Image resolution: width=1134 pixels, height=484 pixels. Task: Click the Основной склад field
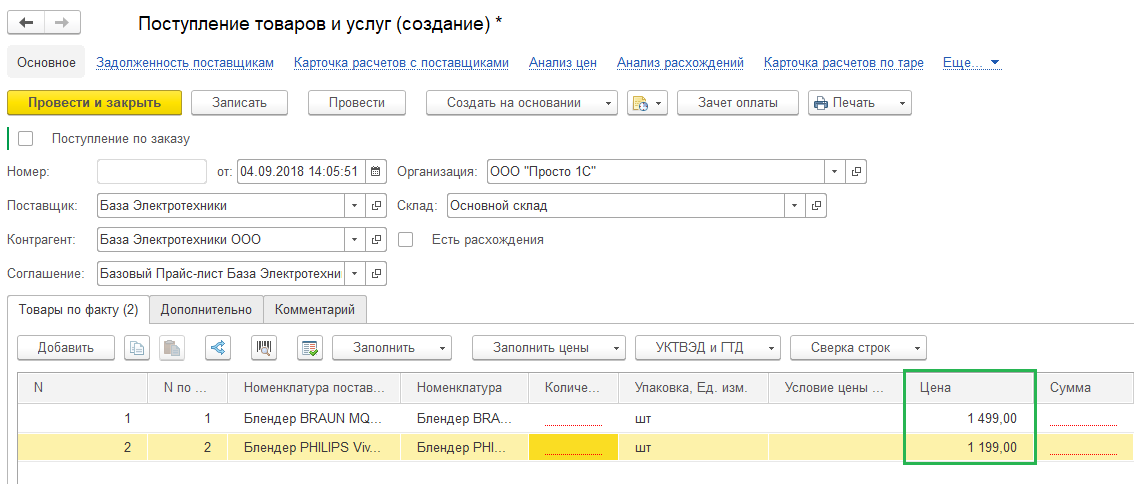(616, 205)
